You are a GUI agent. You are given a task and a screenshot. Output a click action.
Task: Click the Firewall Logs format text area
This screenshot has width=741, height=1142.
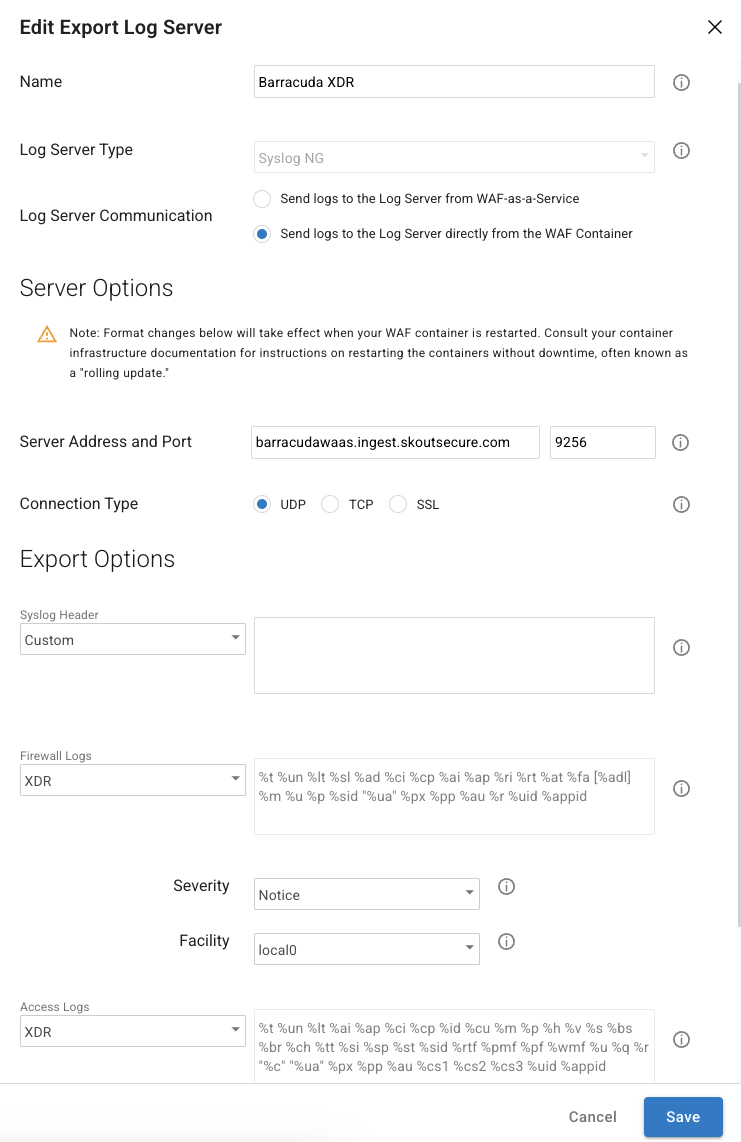[x=454, y=797]
